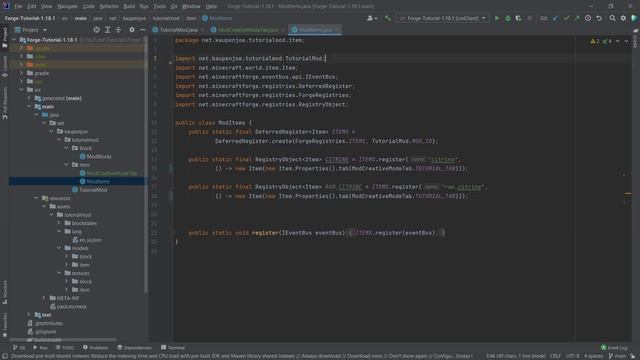The image size is (640, 360).
Task: Open the Terminal tool window
Action: pyautogui.click(x=173, y=347)
